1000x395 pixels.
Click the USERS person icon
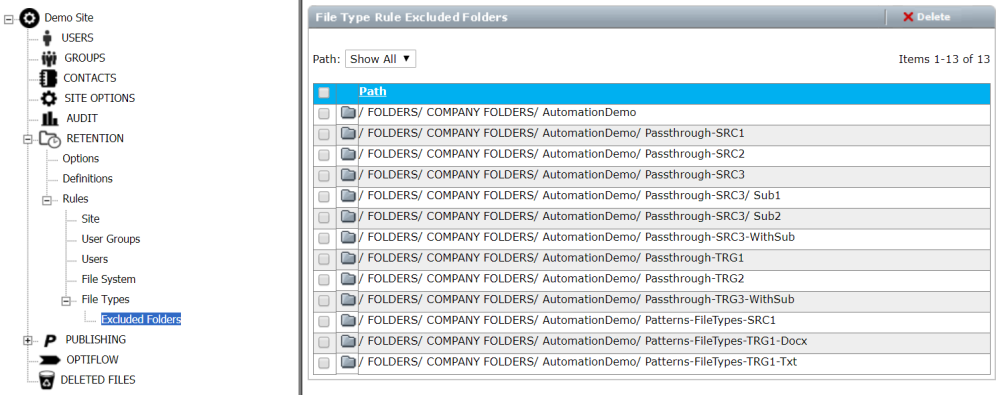click(47, 38)
